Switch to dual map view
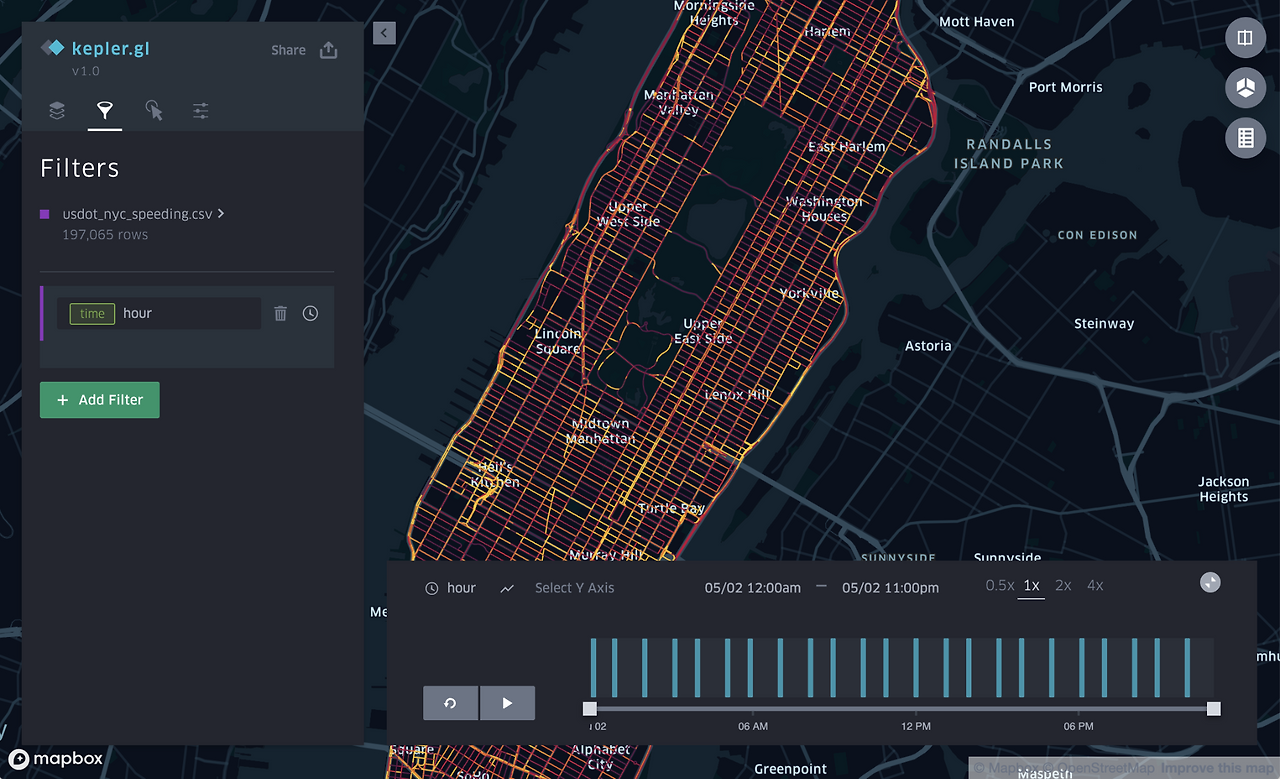The width and height of the screenshot is (1280, 779). 1245,38
